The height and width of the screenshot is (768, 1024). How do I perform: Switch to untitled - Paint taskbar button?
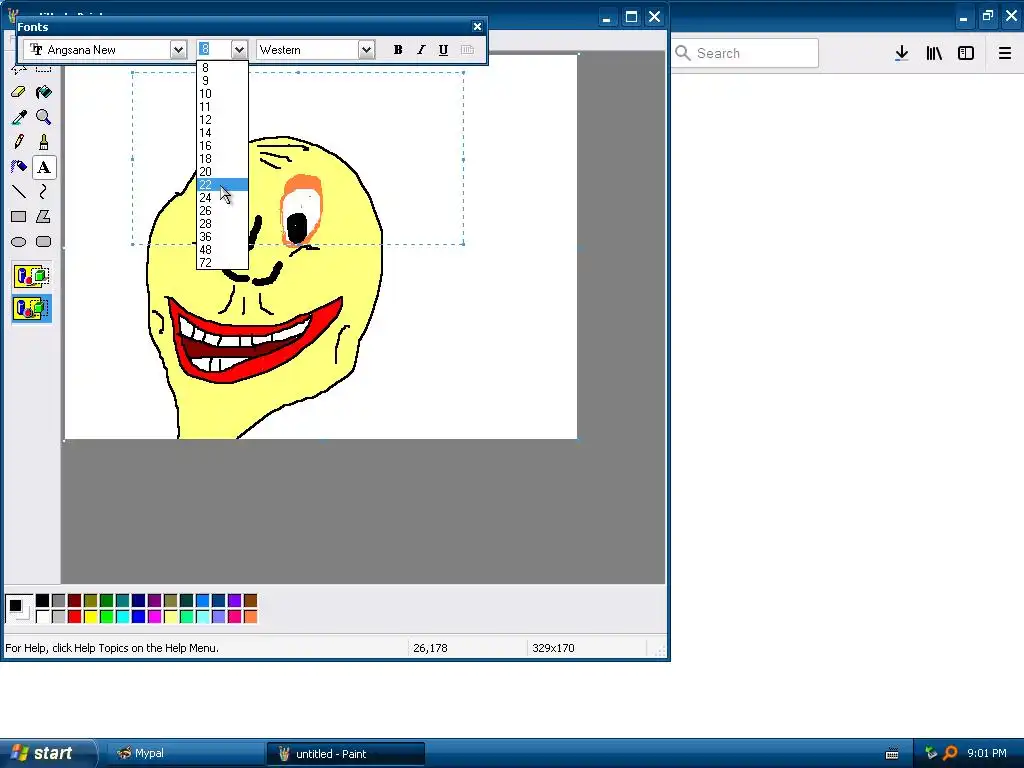pos(345,754)
